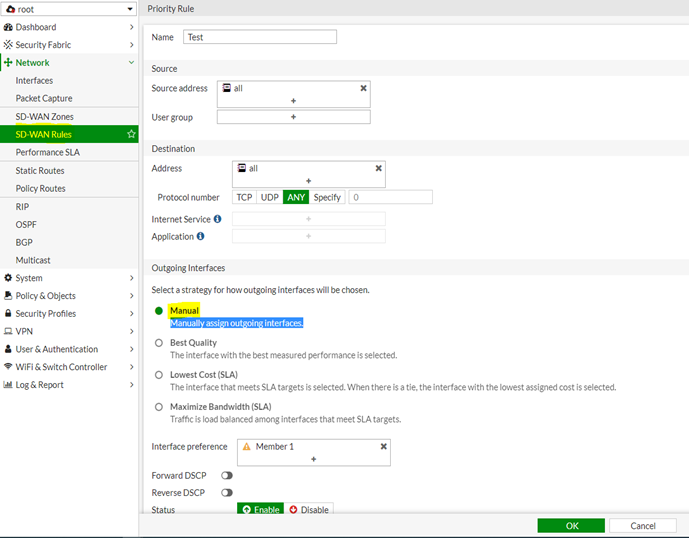Toggle Reverse DSCP switch
The height and width of the screenshot is (538, 689).
(x=227, y=493)
